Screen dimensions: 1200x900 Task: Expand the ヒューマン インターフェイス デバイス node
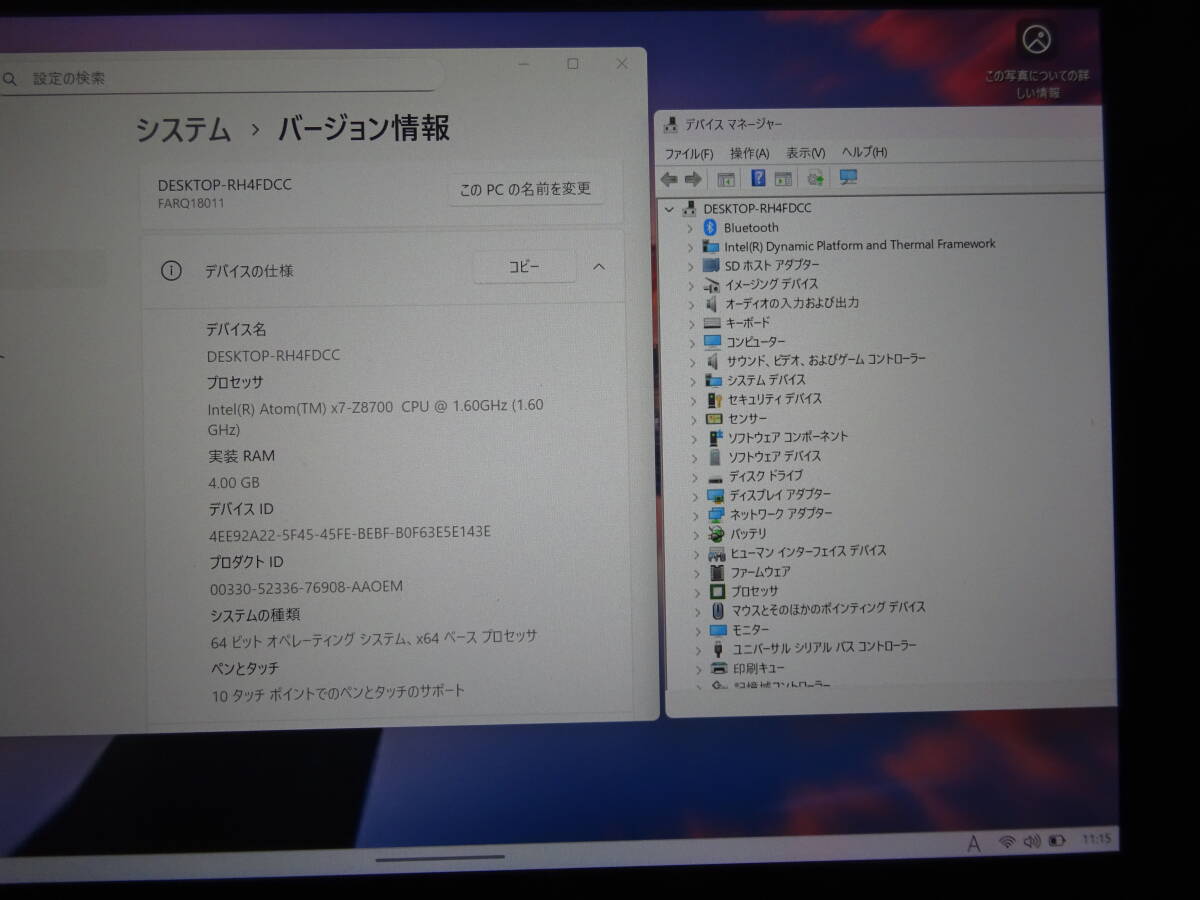coord(696,553)
